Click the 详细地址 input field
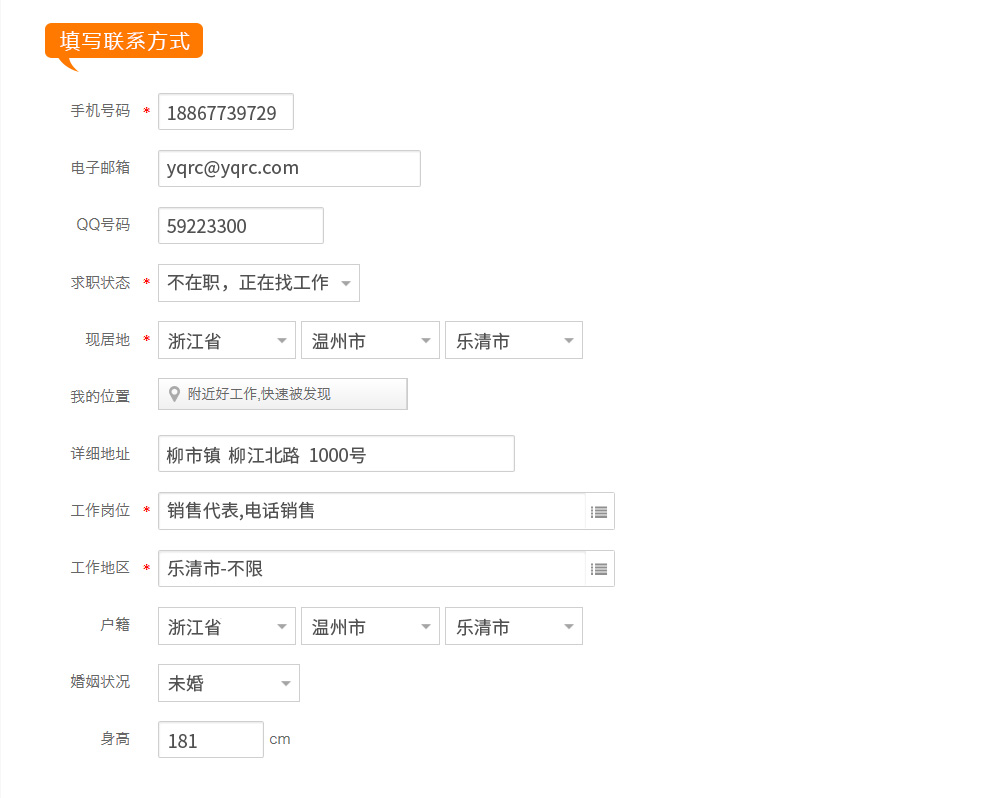The width and height of the screenshot is (981, 798). tap(336, 454)
